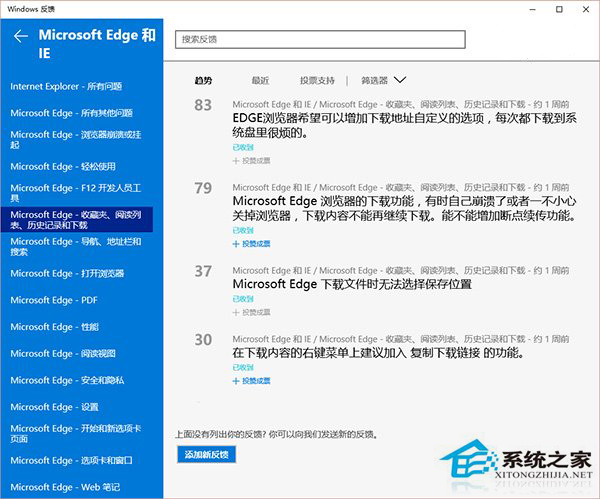The height and width of the screenshot is (499, 600).
Task: Open Microsoft Edge - 浏览器崩溃或挂起 category
Action: tap(76, 140)
